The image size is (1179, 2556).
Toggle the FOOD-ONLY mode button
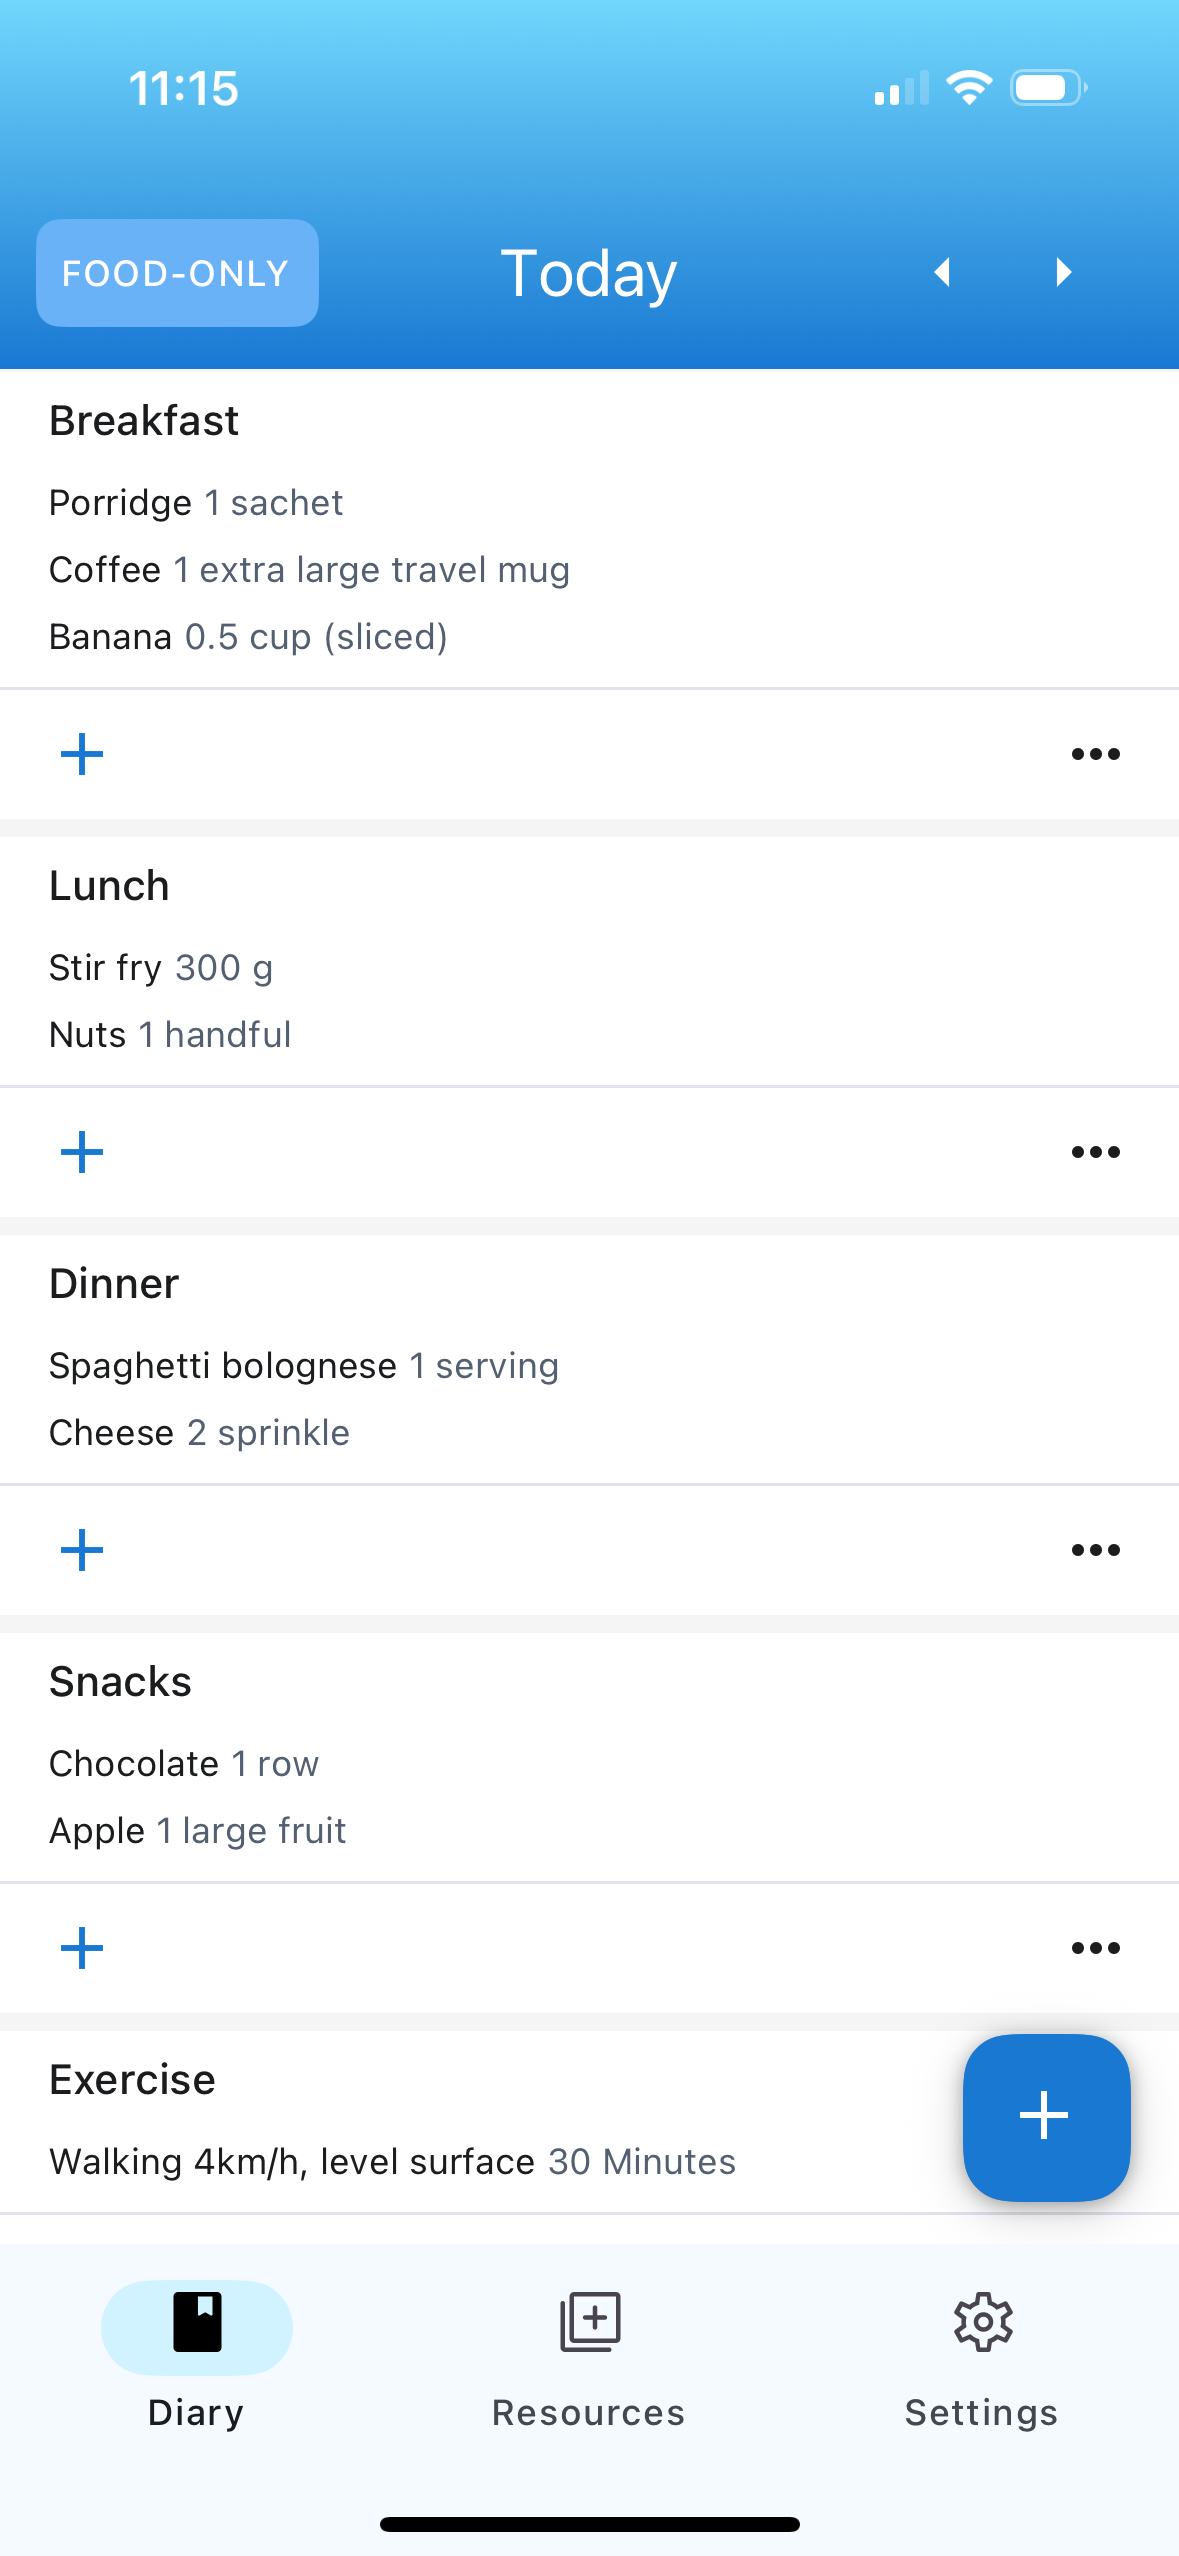click(177, 273)
